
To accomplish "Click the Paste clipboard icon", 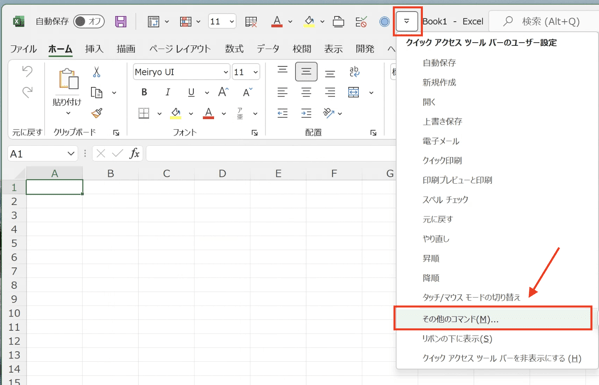I will pos(68,79).
